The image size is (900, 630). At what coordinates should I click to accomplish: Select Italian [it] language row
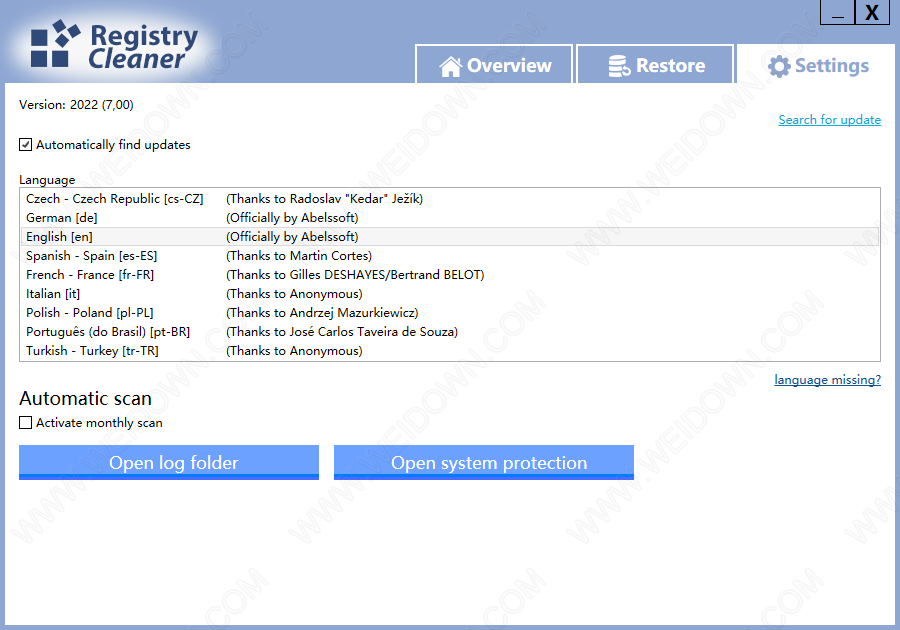click(x=449, y=293)
